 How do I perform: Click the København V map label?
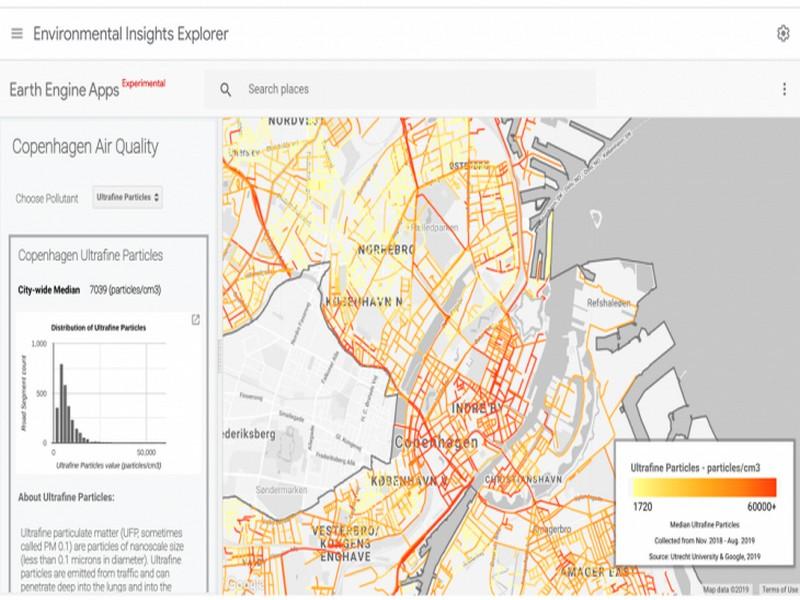coord(409,481)
